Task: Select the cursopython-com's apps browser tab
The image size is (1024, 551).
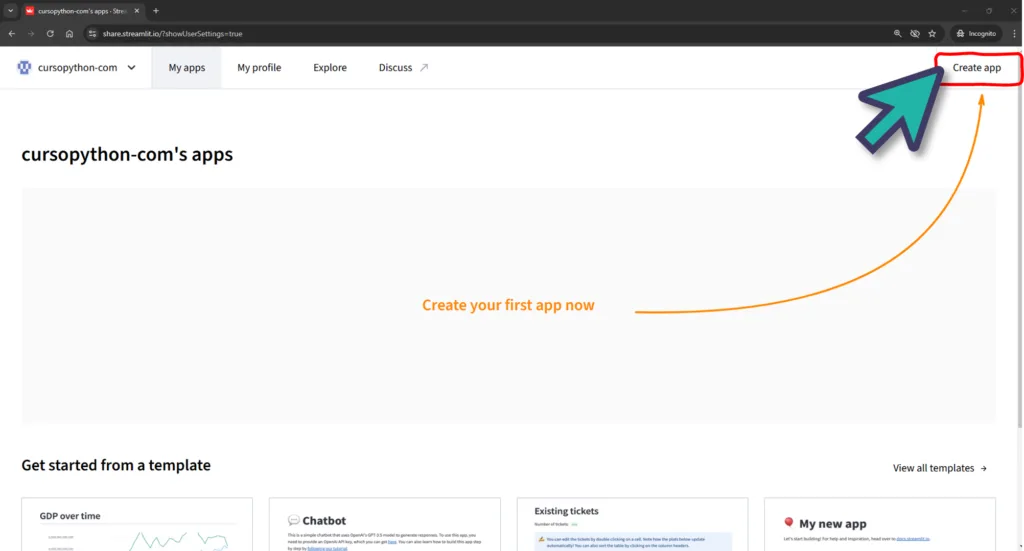Action: tap(82, 11)
